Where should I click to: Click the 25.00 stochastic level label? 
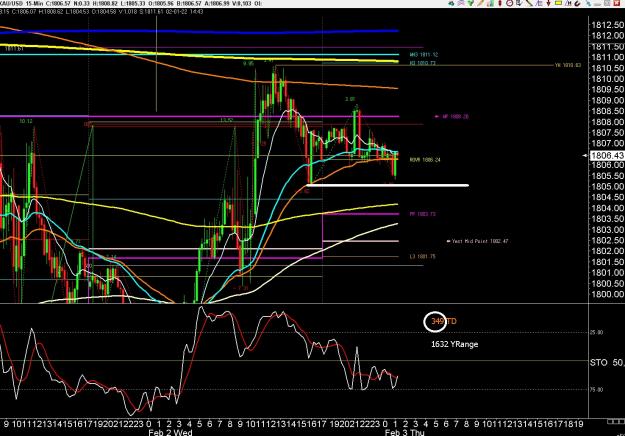point(596,332)
